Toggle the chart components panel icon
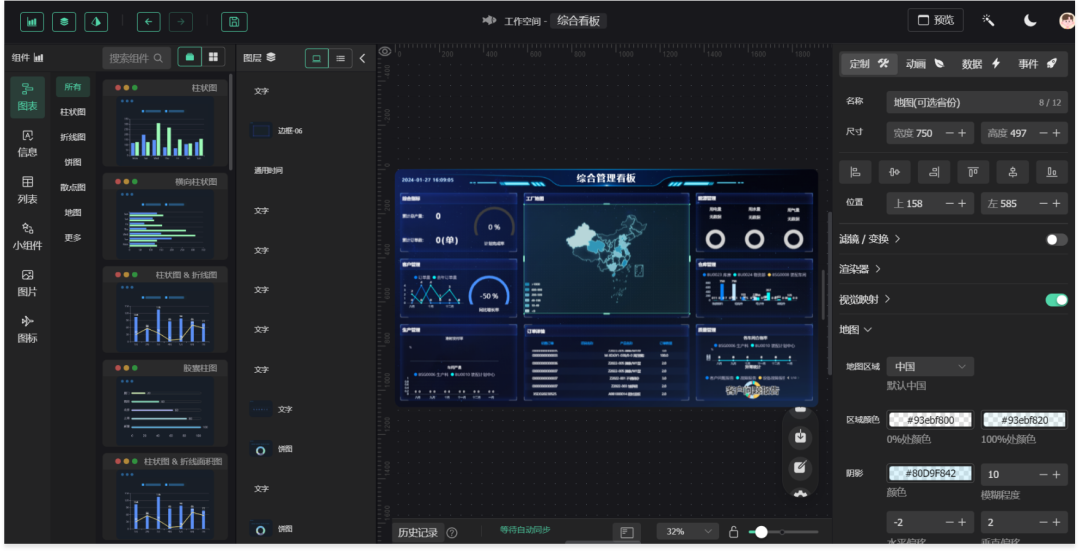The height and width of the screenshot is (553, 1080). point(32,21)
